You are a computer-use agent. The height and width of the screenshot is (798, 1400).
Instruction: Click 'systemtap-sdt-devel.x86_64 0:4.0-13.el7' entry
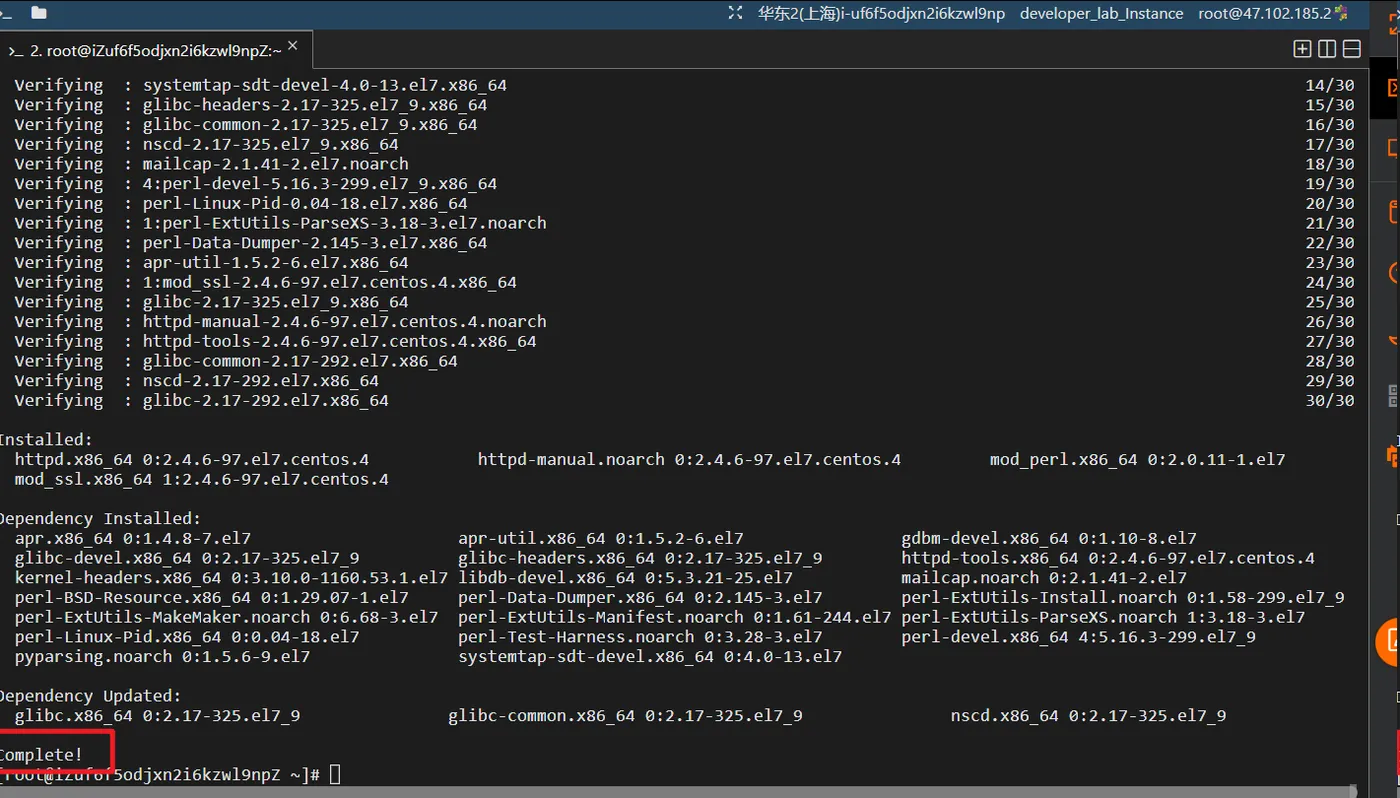pyautogui.click(x=650, y=657)
